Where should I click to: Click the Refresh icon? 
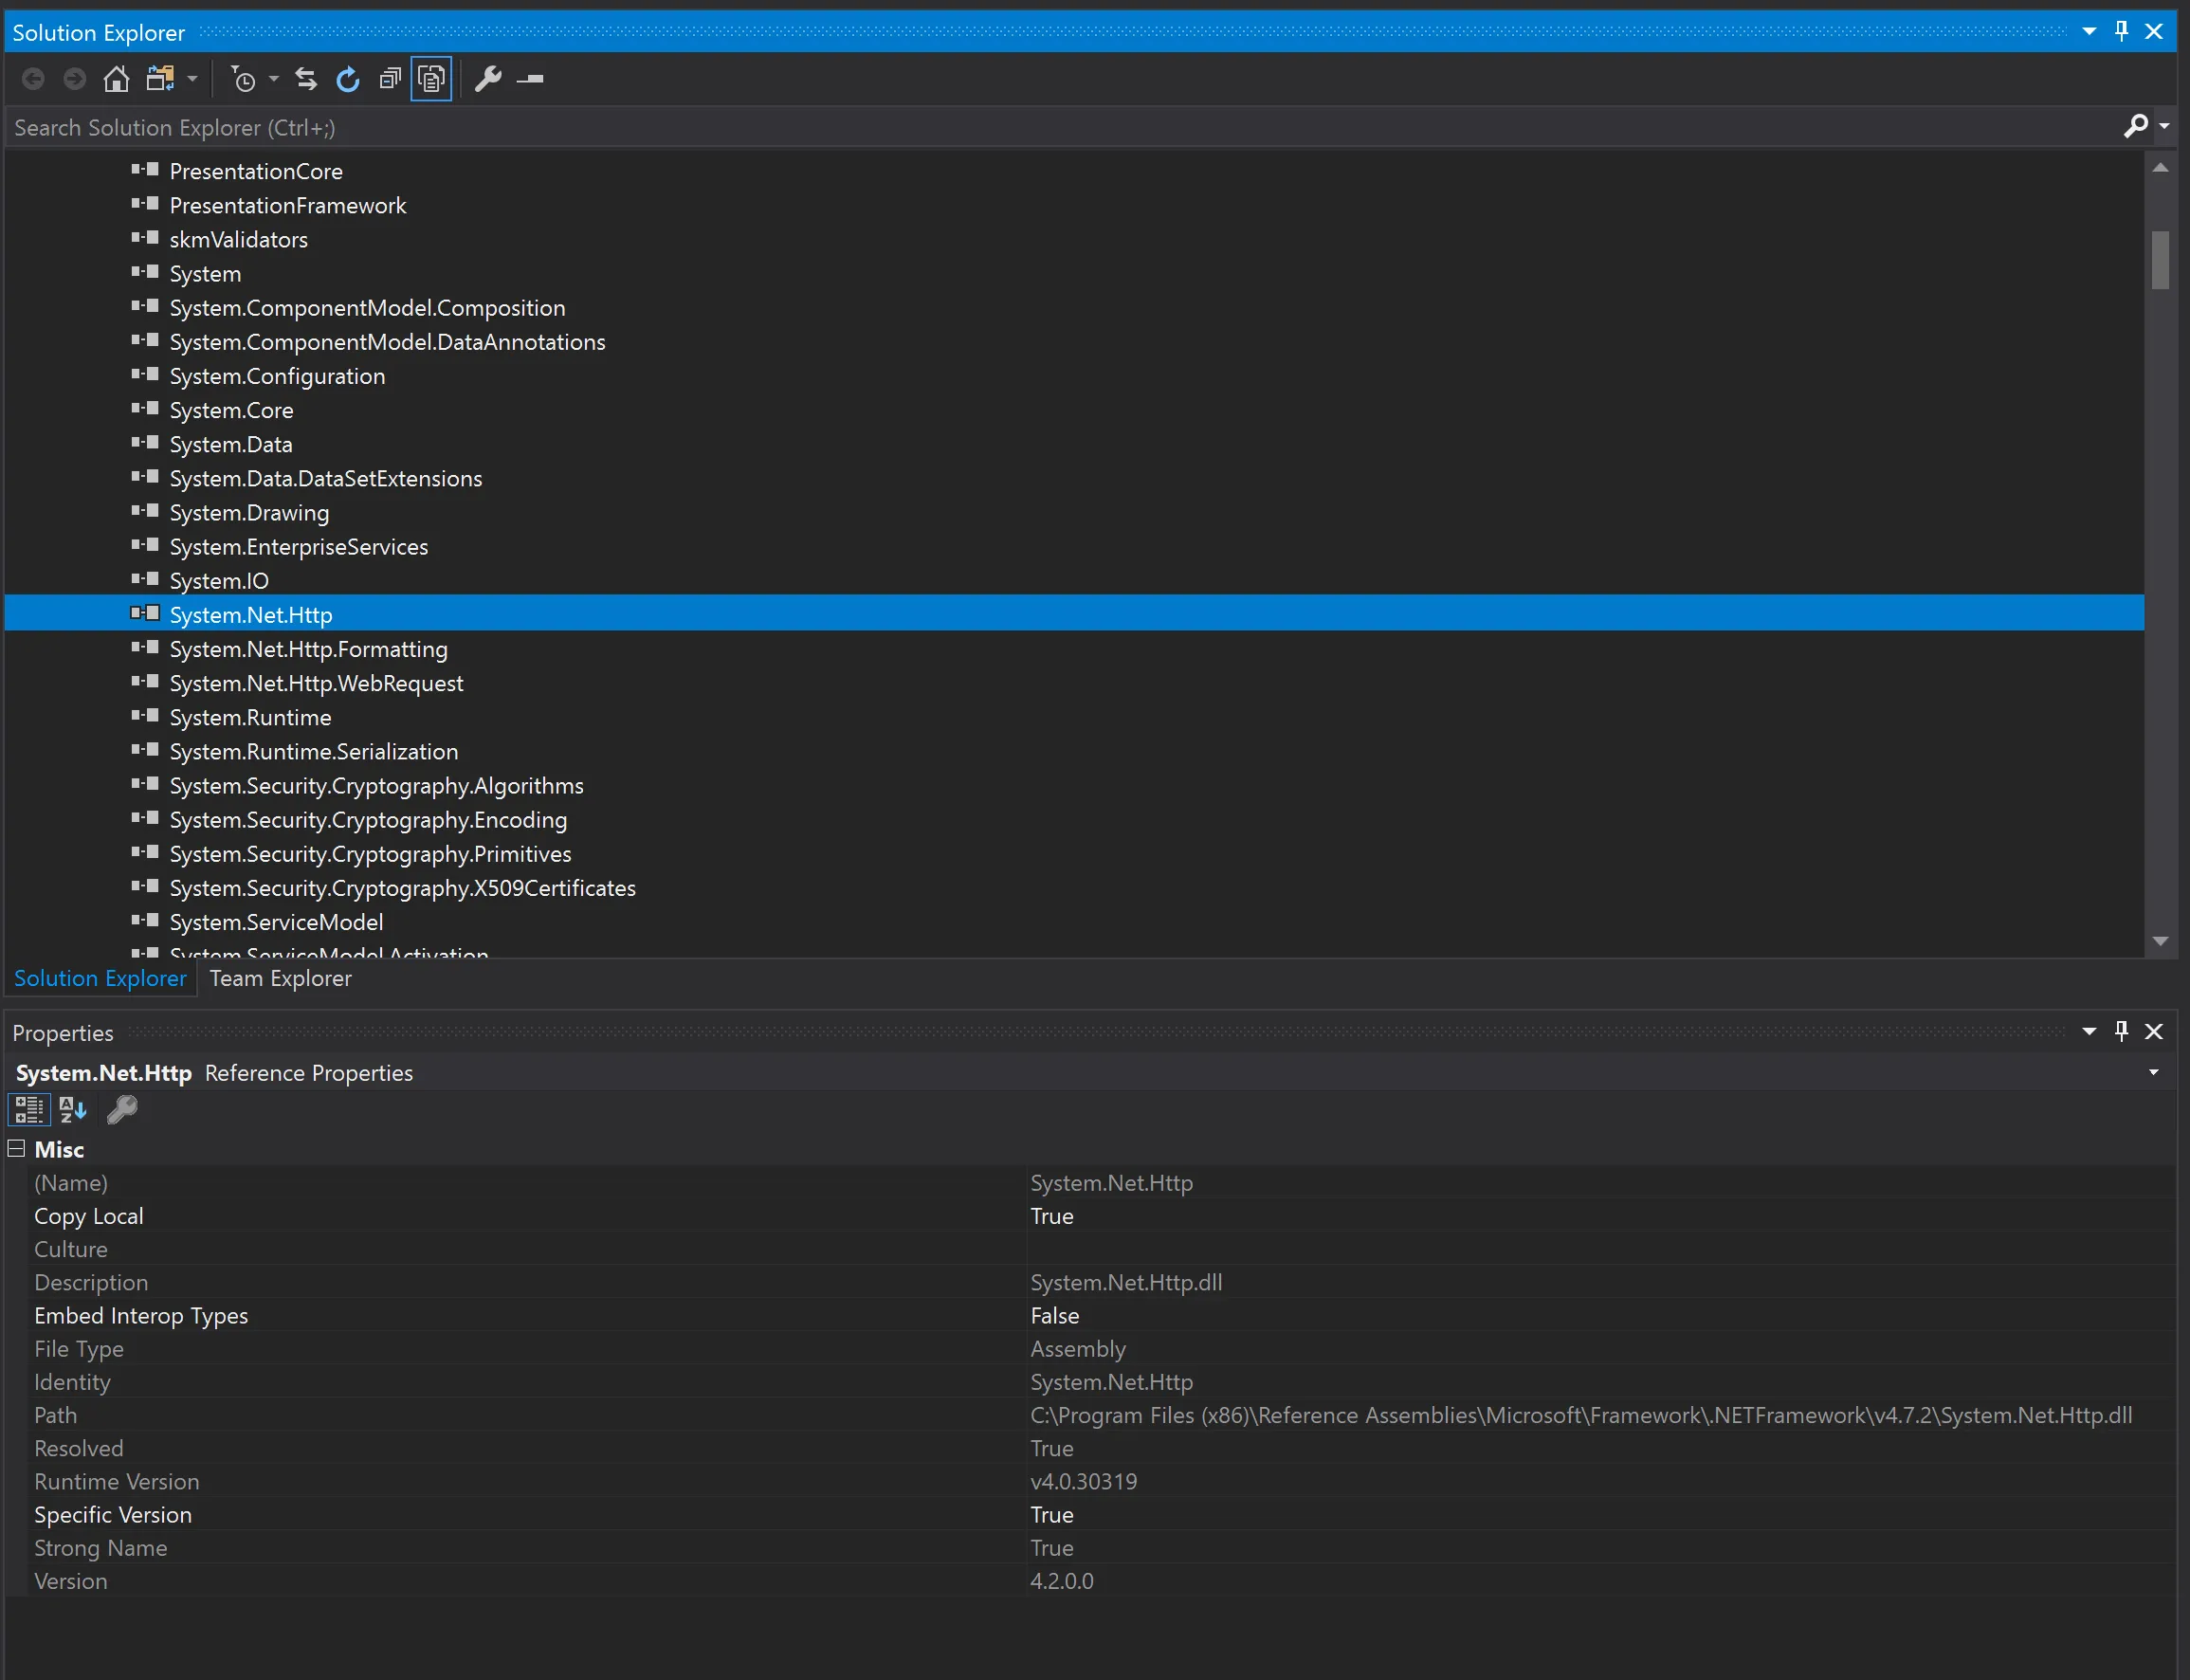click(347, 79)
